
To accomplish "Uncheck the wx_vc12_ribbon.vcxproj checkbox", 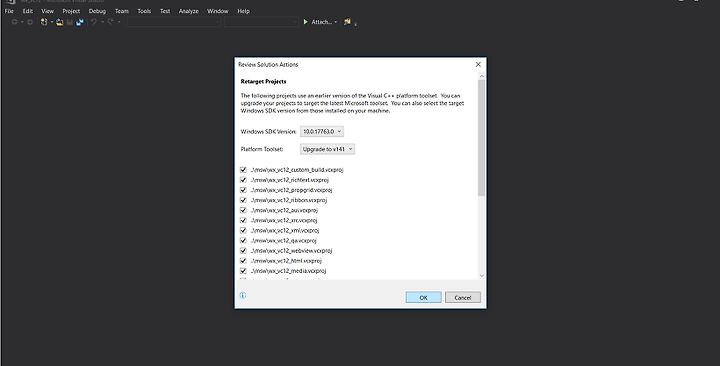I will tap(243, 200).
